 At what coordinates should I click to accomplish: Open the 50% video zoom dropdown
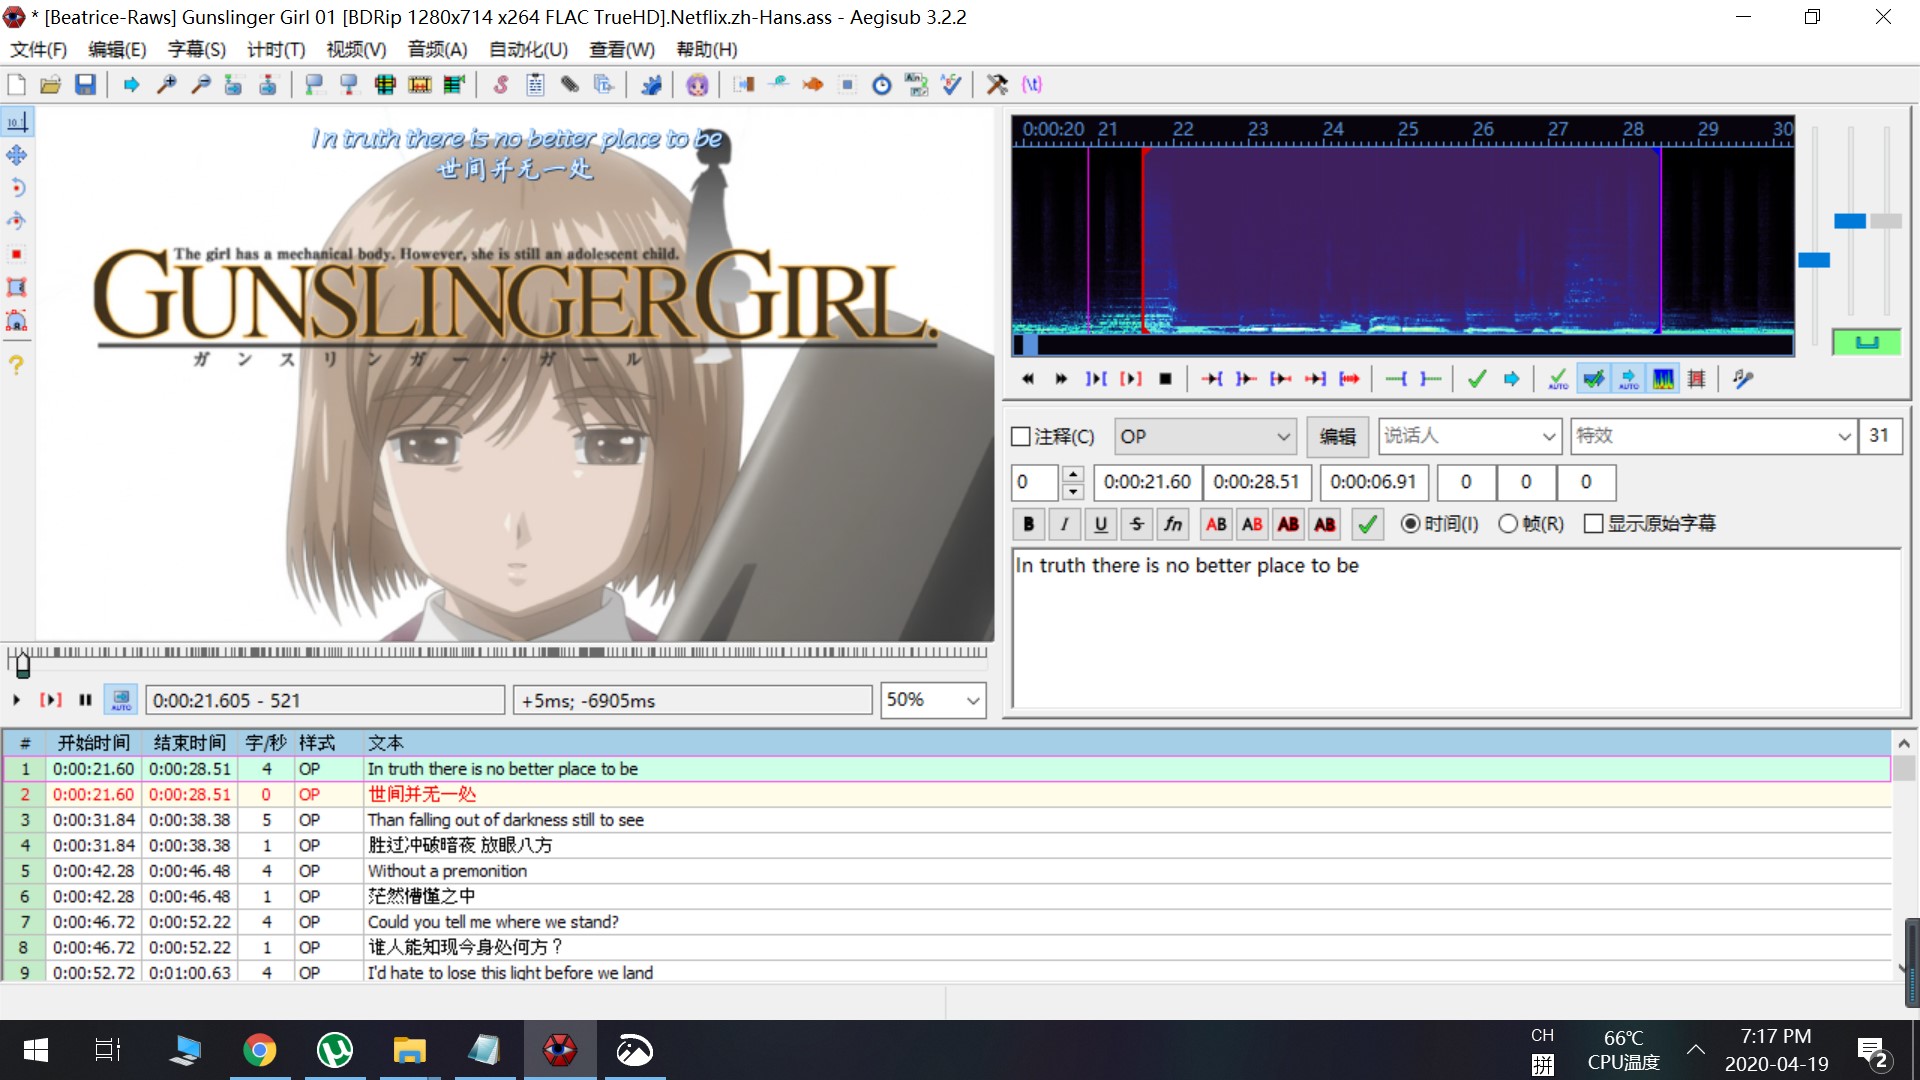932,700
